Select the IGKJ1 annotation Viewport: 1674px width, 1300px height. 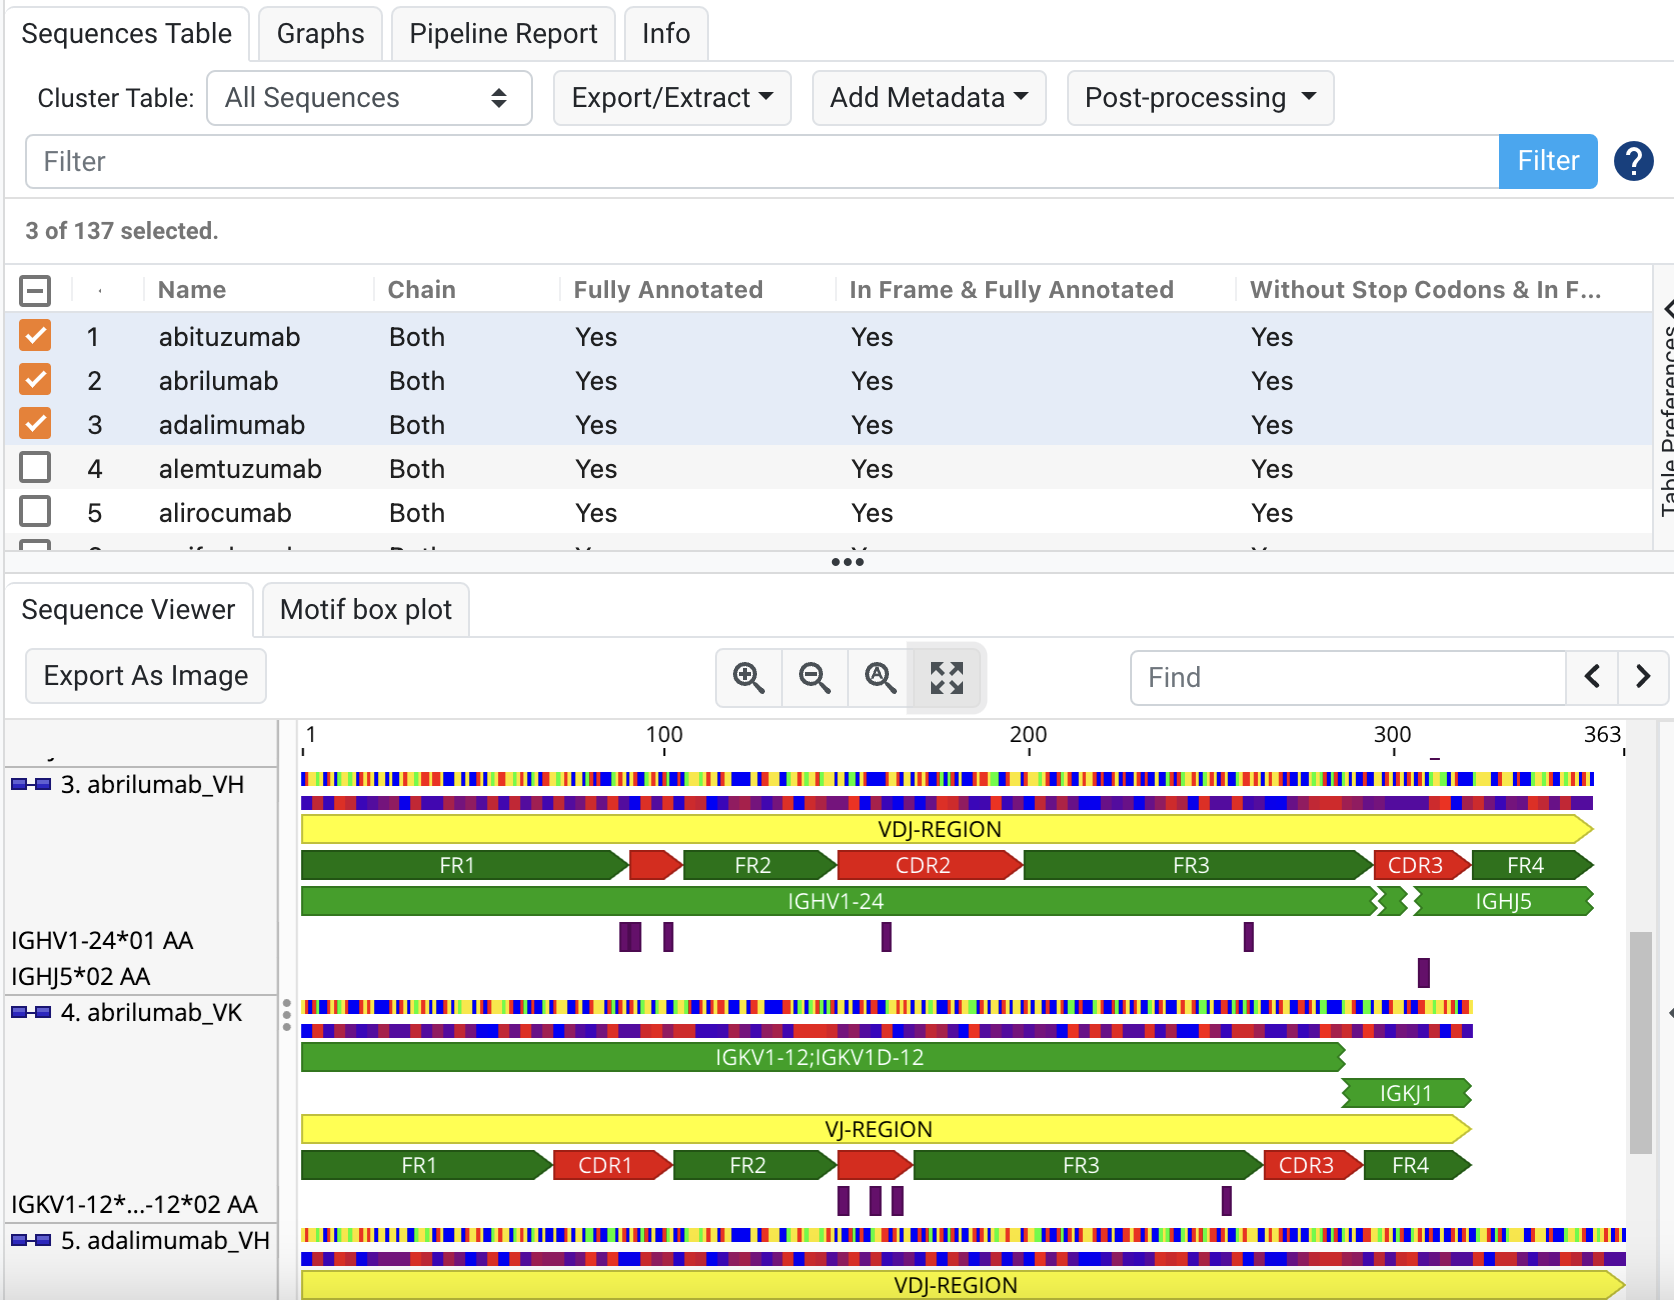pos(1406,1093)
